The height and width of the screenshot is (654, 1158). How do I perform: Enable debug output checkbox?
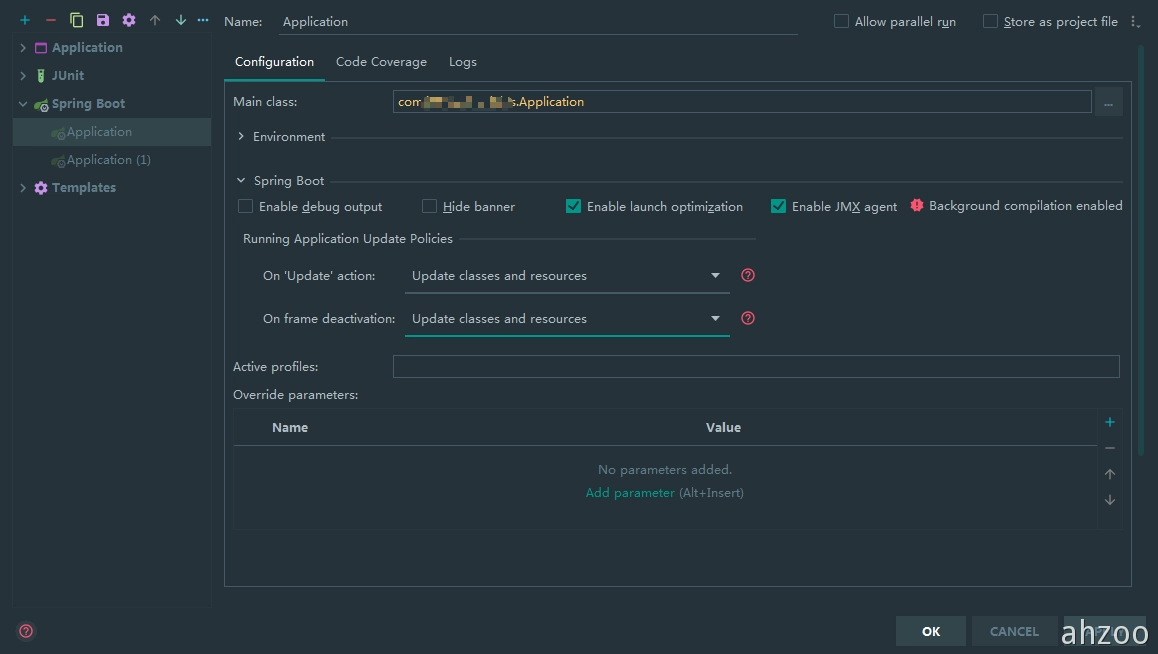(246, 206)
